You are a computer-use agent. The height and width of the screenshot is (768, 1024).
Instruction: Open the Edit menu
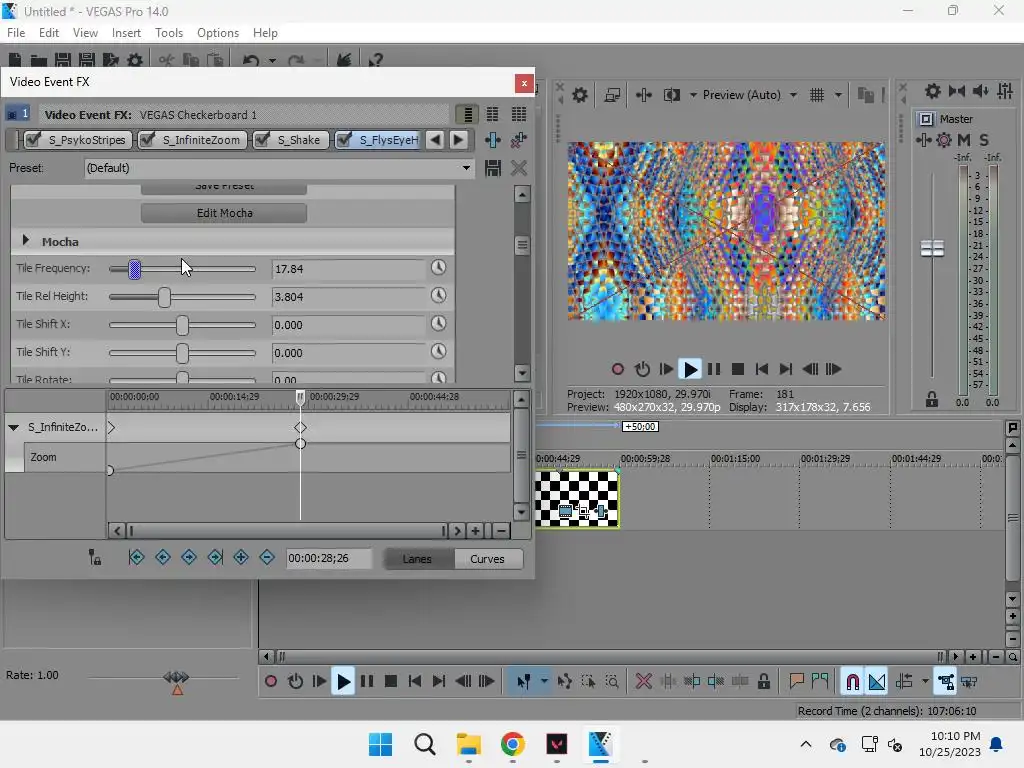click(x=49, y=33)
